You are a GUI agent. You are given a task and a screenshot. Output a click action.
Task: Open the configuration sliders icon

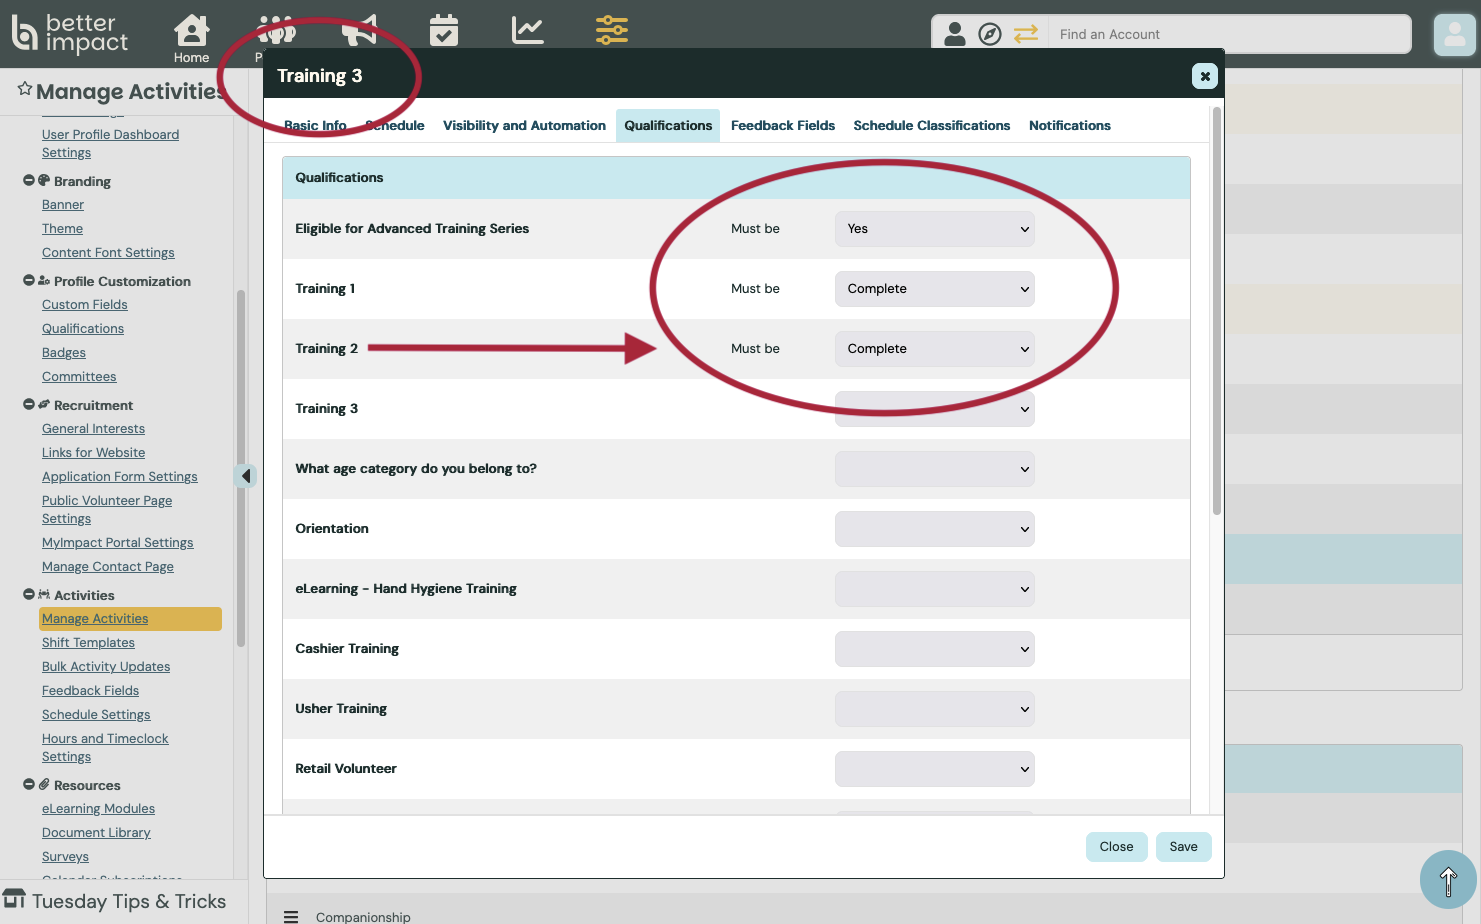point(612,31)
